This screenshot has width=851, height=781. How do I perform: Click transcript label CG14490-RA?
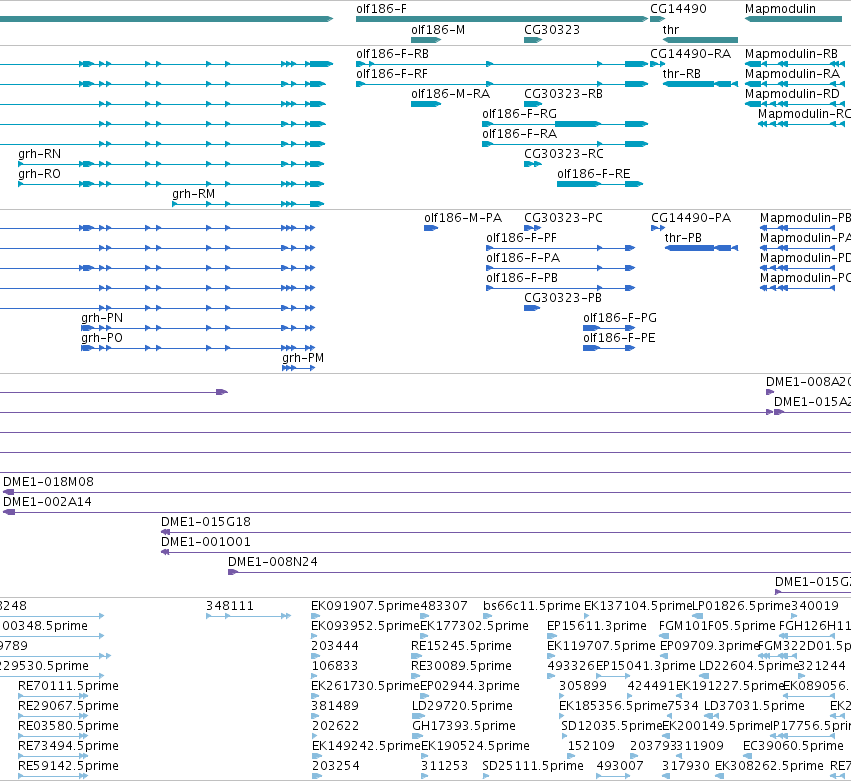tap(690, 54)
